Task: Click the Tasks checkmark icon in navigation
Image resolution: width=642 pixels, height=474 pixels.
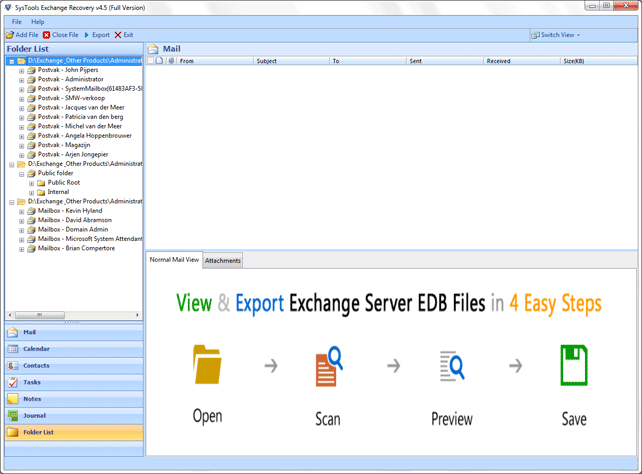Action: click(x=13, y=382)
